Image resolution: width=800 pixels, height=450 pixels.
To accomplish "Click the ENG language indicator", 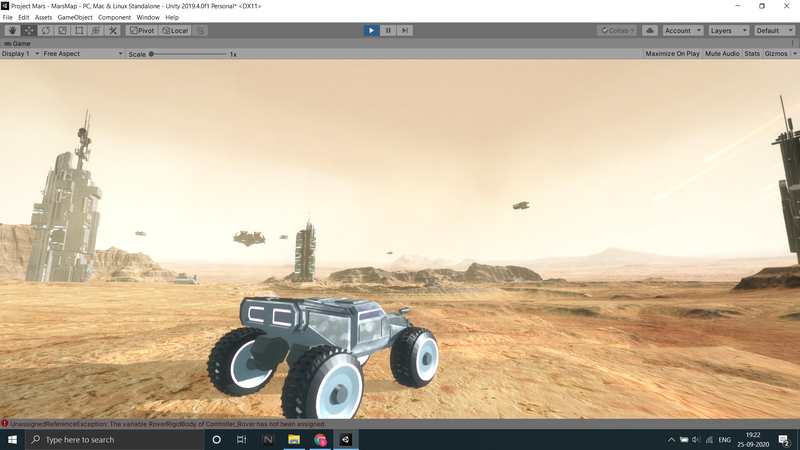I will [724, 440].
